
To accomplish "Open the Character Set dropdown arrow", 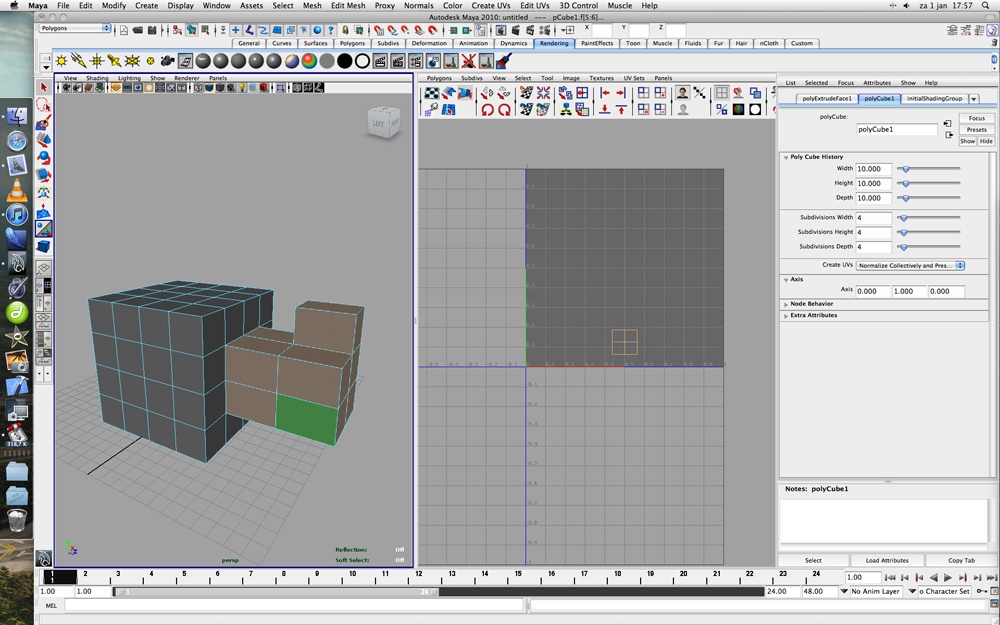I will tap(912, 591).
